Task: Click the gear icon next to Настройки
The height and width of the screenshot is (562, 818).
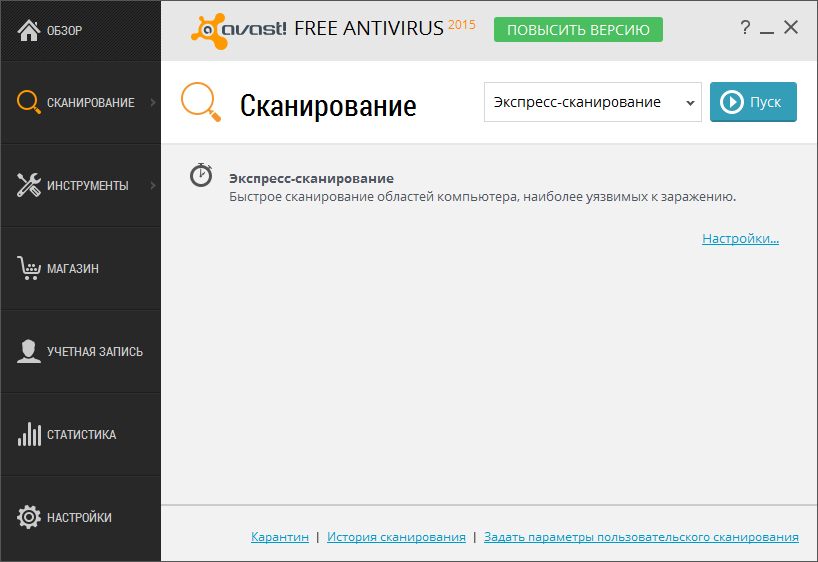Action: [29, 517]
